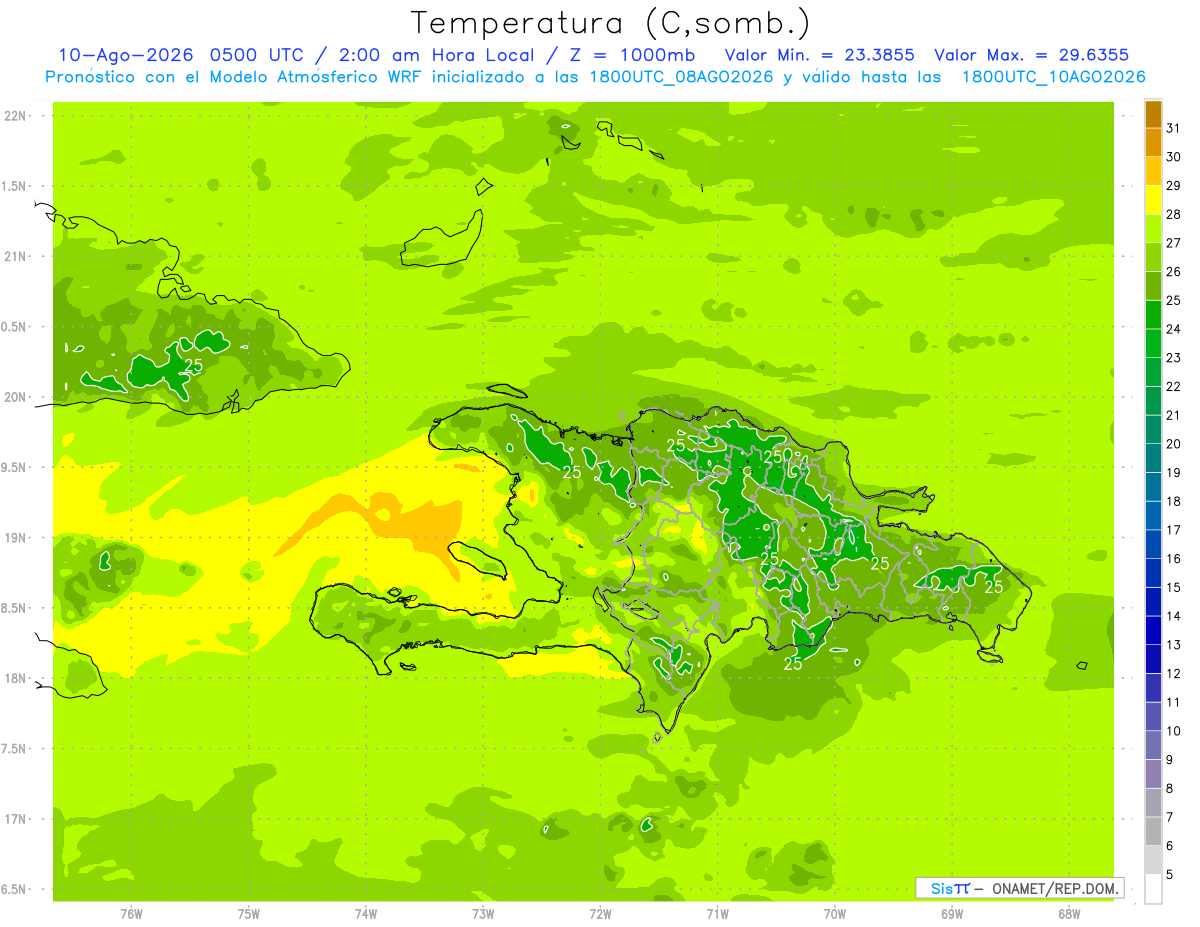Pick the bright green 24–25 legend swatch
This screenshot has height=927, width=1200.
pyautogui.click(x=1153, y=315)
